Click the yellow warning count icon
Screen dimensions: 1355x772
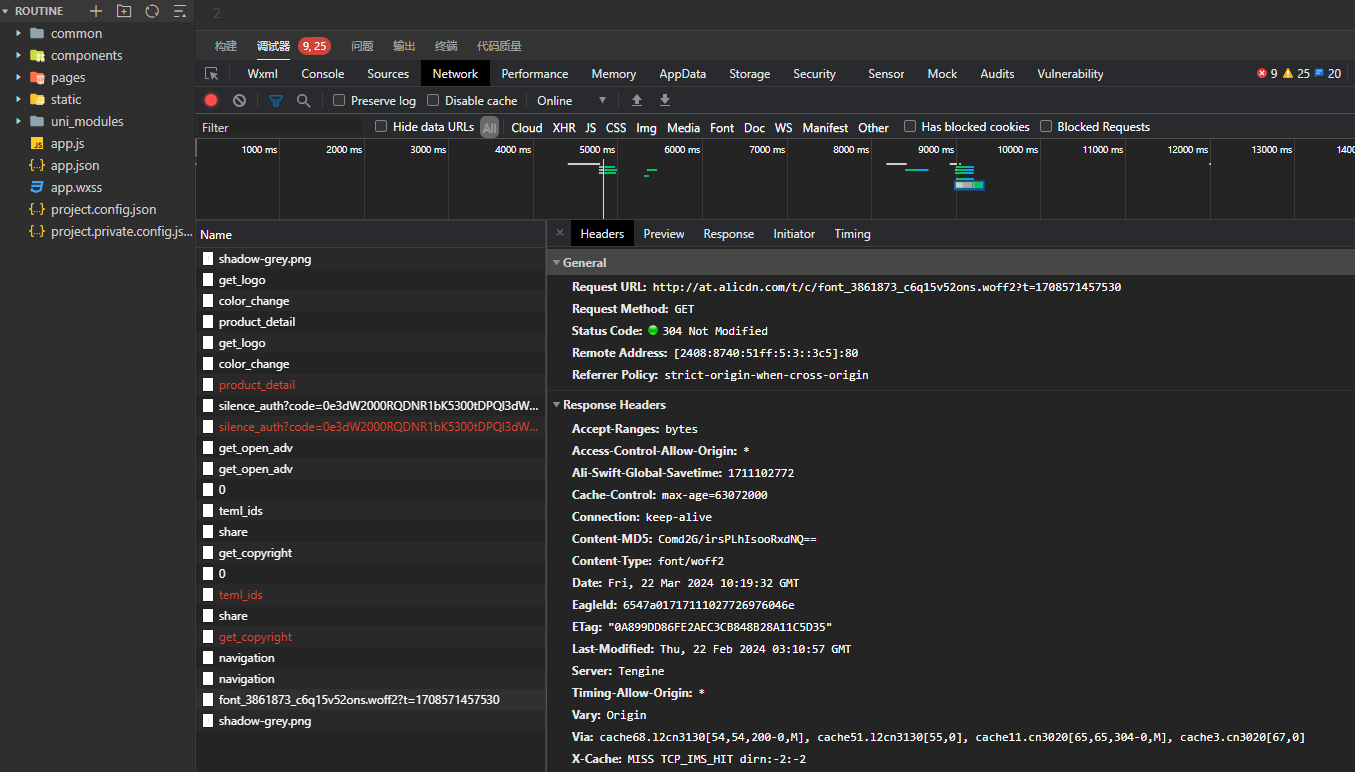point(1288,73)
